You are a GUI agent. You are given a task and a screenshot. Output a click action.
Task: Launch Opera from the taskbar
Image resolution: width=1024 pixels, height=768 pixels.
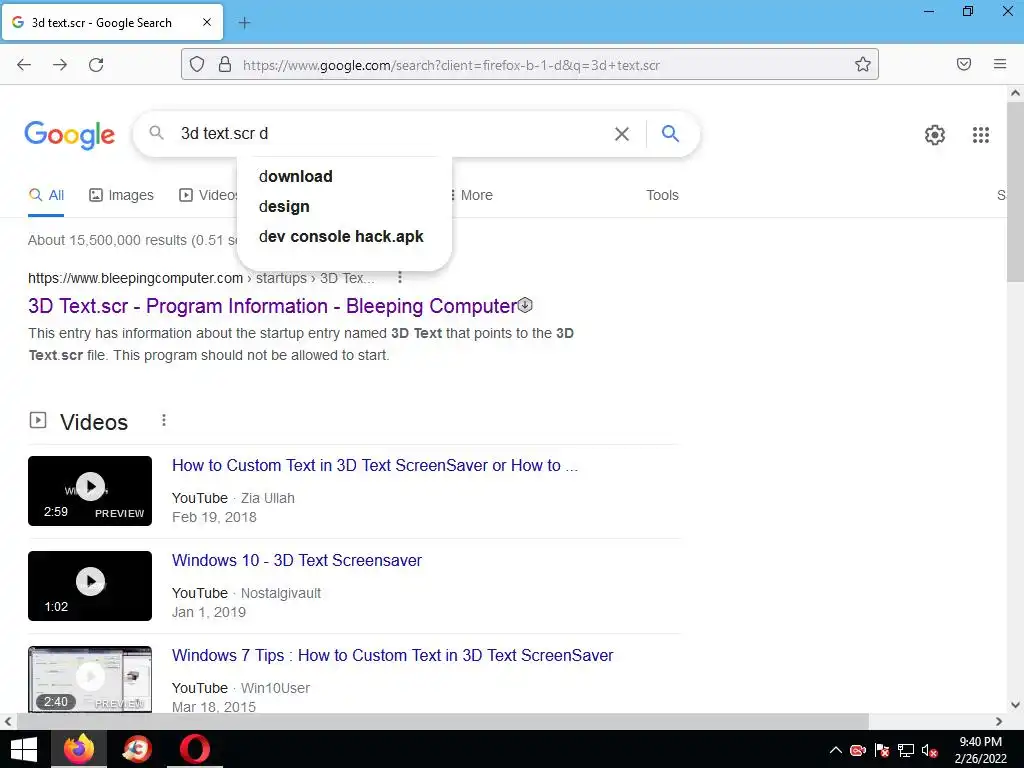[195, 749]
